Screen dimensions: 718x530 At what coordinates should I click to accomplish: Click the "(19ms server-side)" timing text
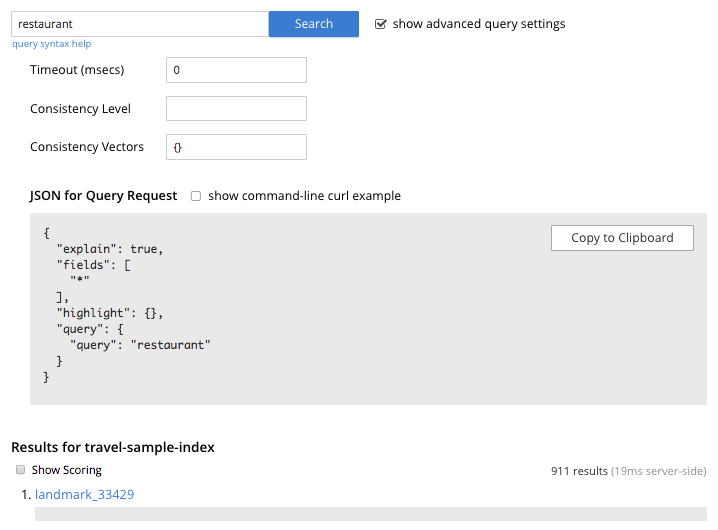point(658,471)
